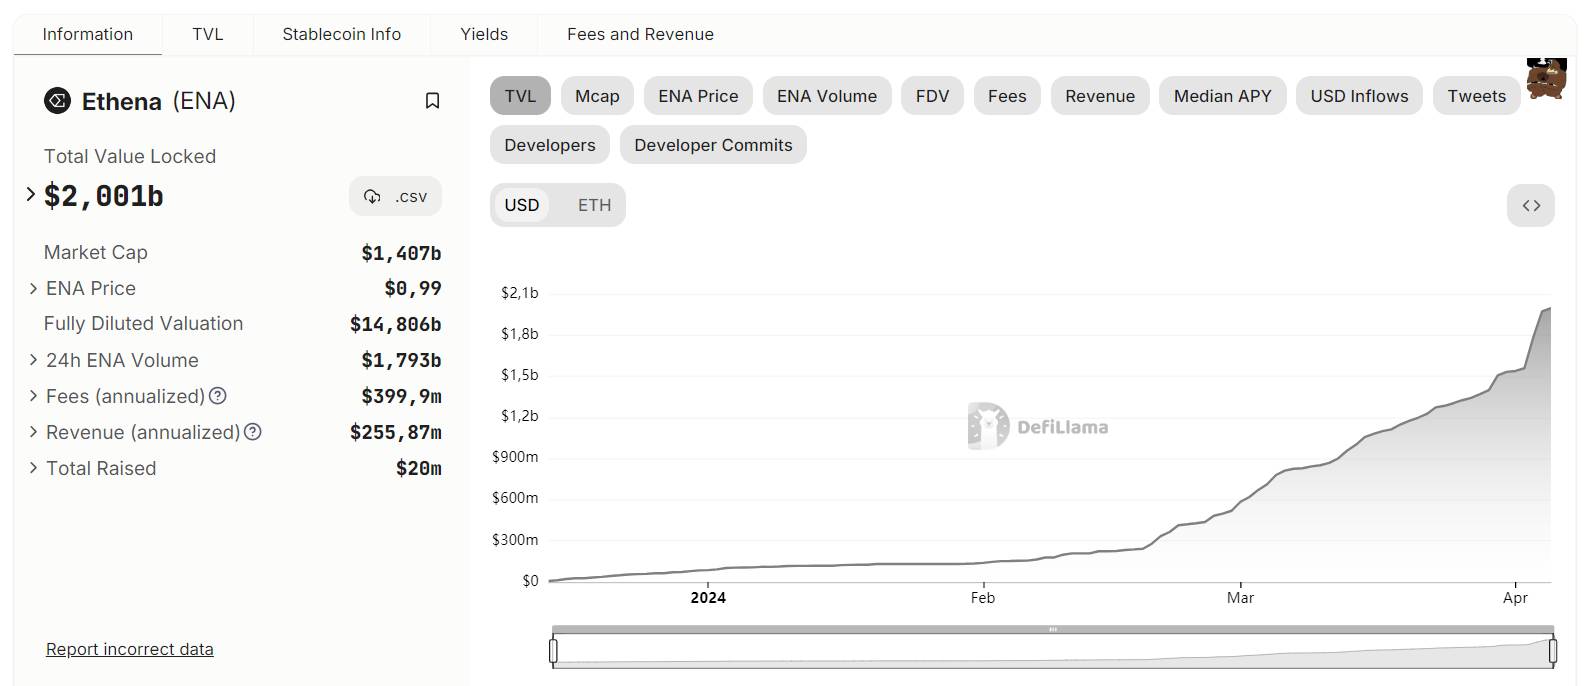Viewport: 1592px width, 686px height.
Task: Click the Feb x-axis label
Action: [x=983, y=598]
